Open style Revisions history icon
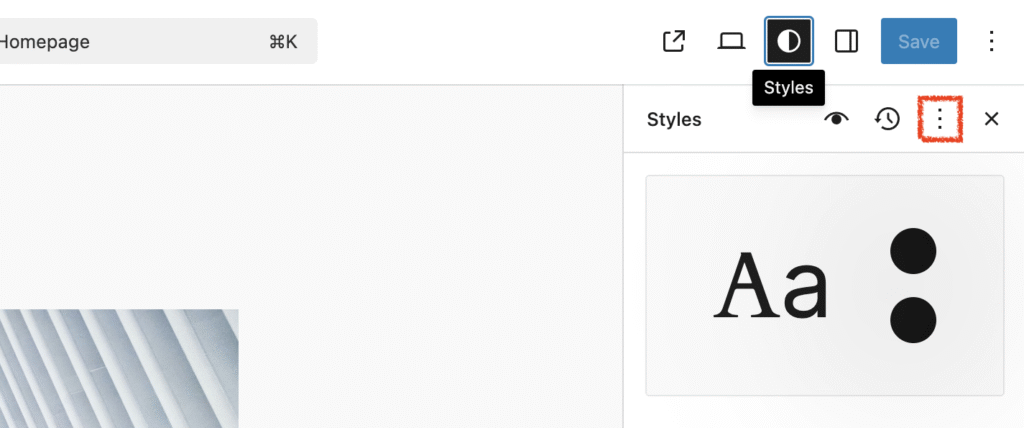Viewport: 1024px width, 428px height. [887, 119]
